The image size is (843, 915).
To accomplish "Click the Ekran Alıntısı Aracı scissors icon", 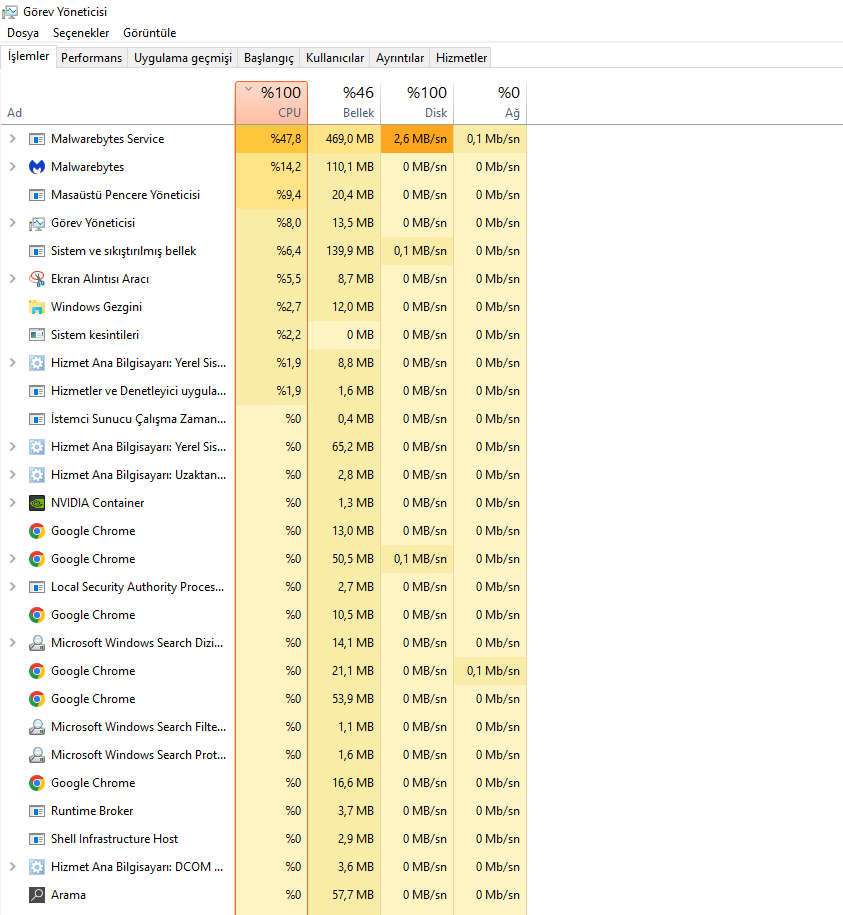I will pos(37,279).
